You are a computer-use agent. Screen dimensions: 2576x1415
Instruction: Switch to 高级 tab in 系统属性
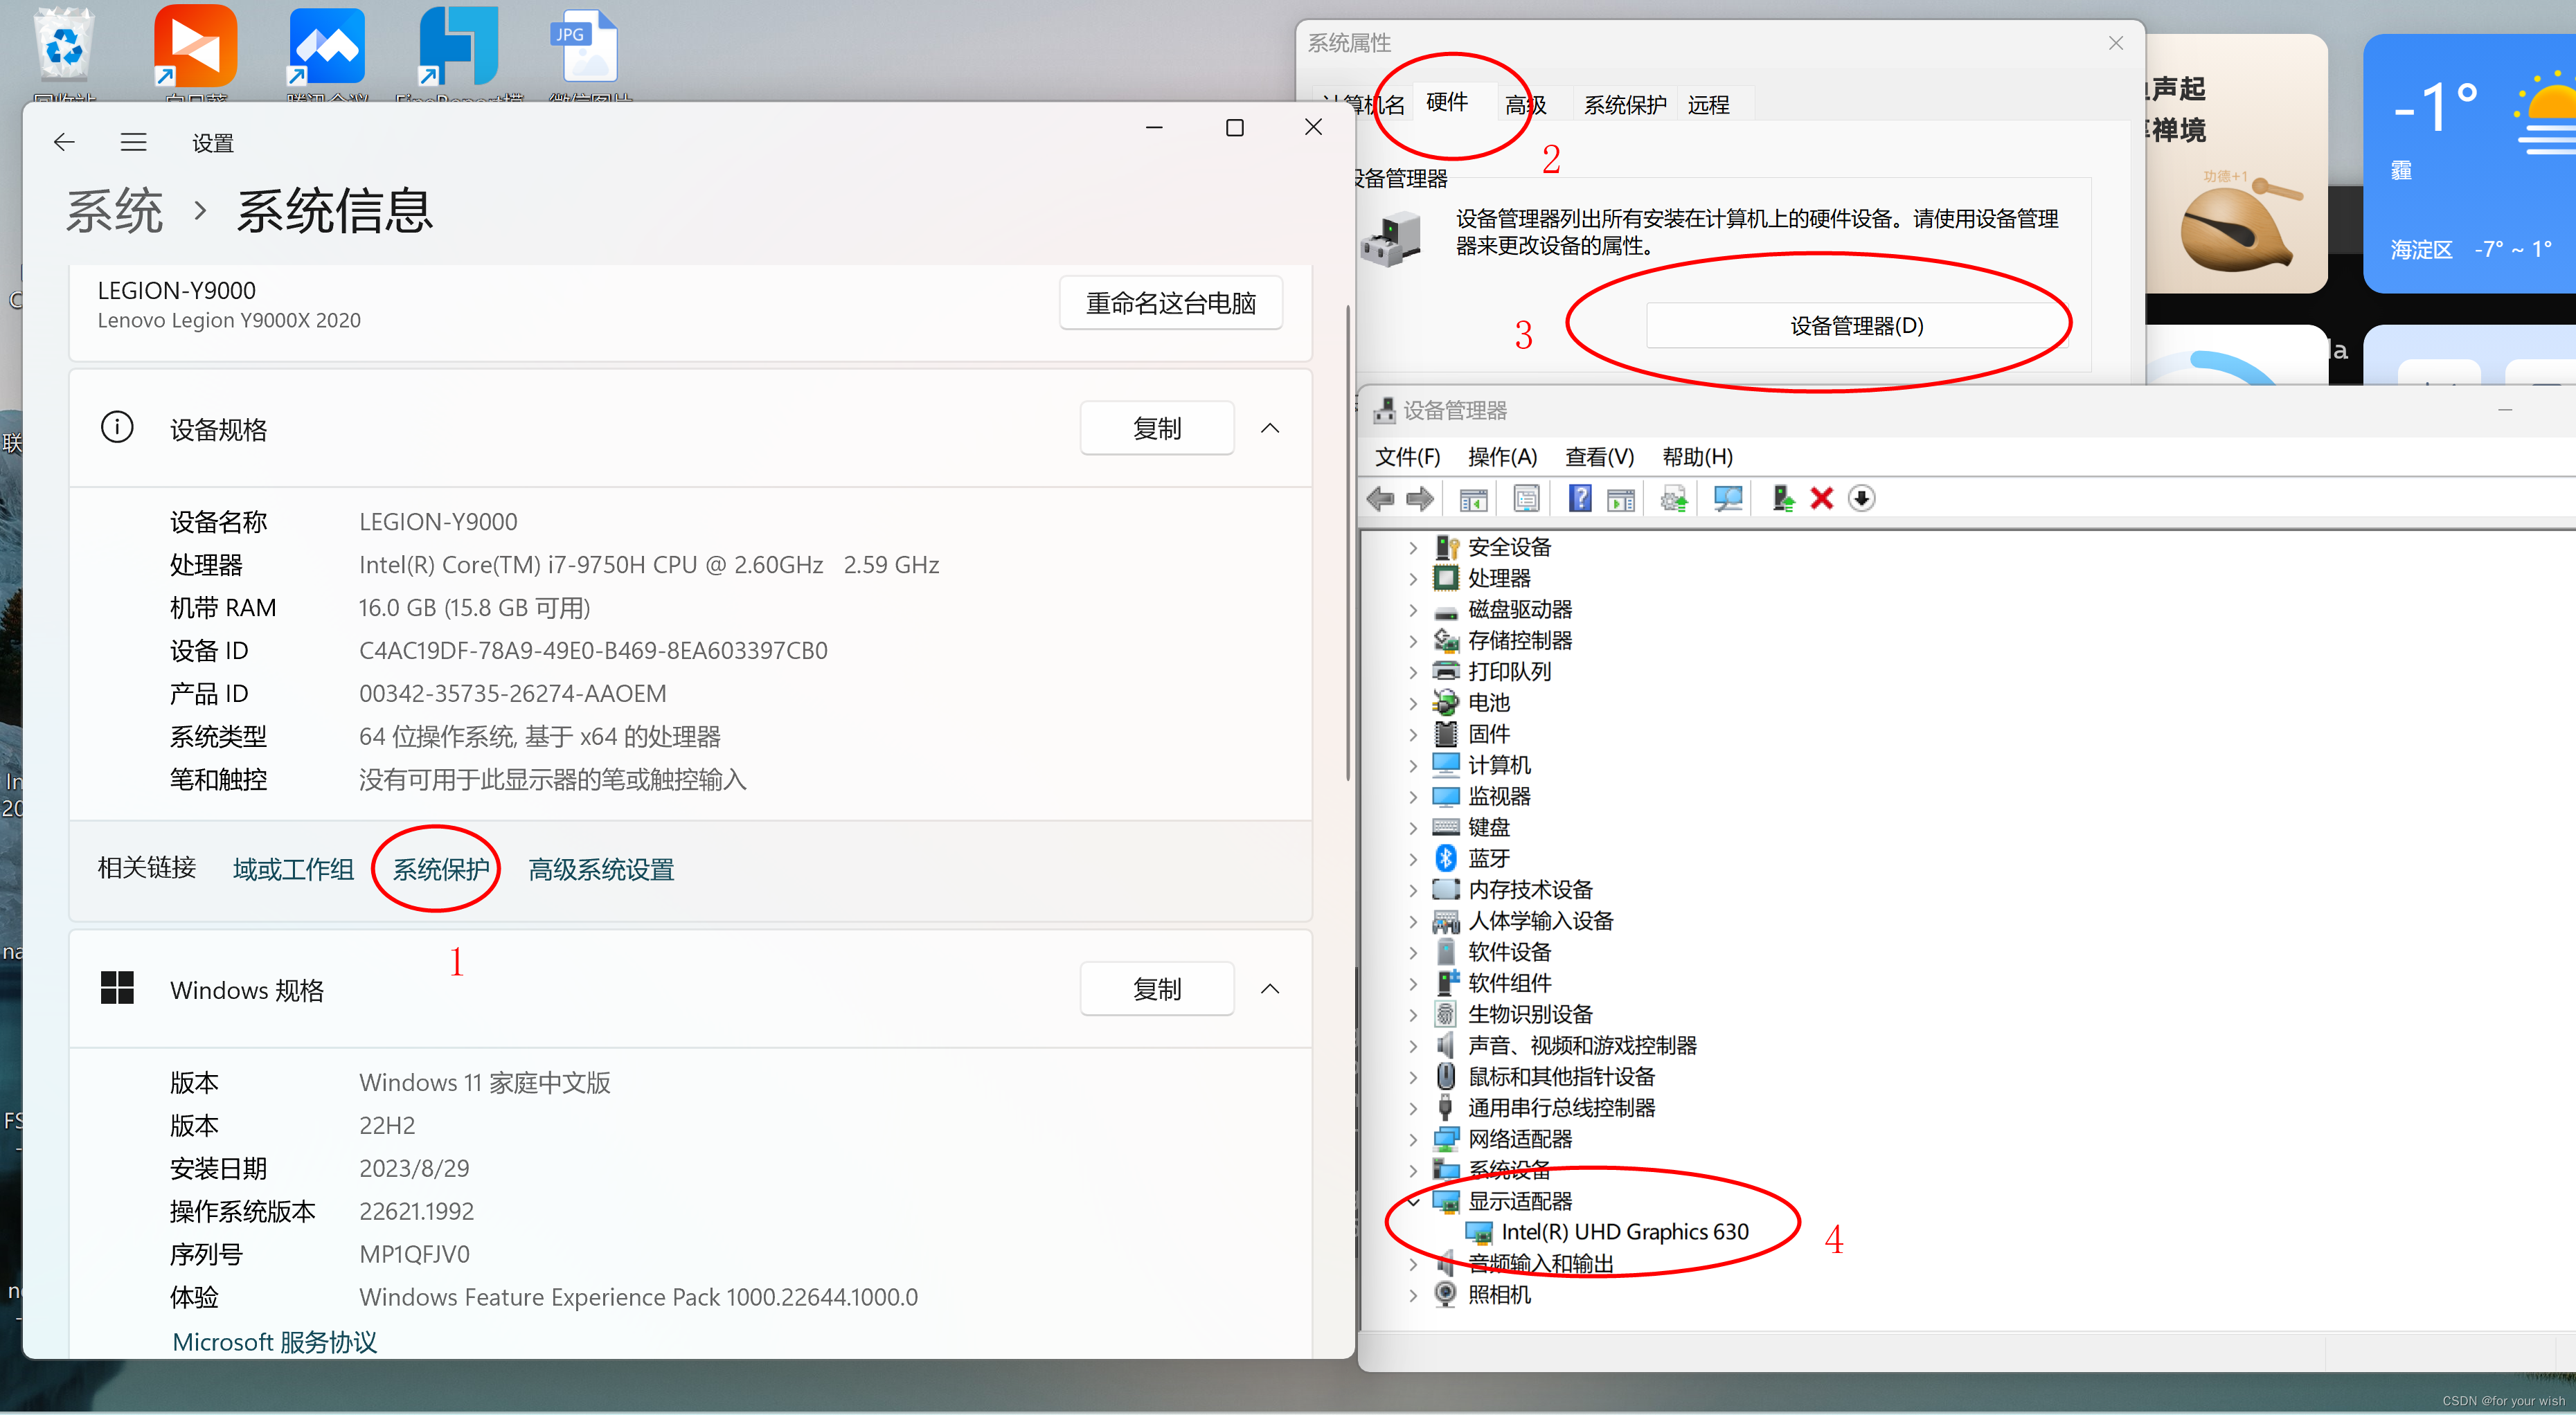[x=1526, y=104]
